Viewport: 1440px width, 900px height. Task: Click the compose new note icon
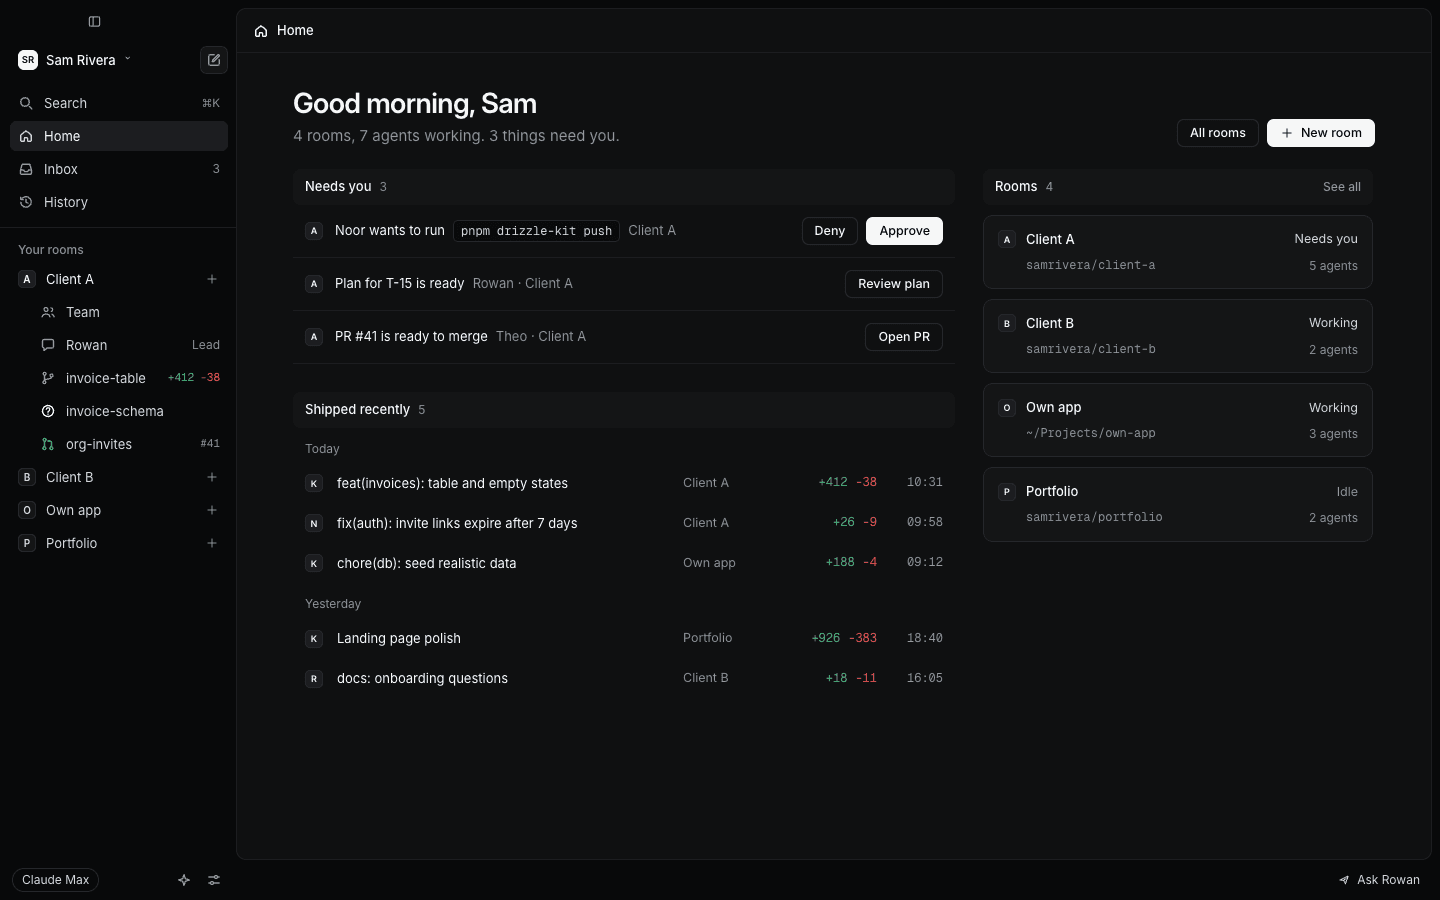click(x=214, y=60)
